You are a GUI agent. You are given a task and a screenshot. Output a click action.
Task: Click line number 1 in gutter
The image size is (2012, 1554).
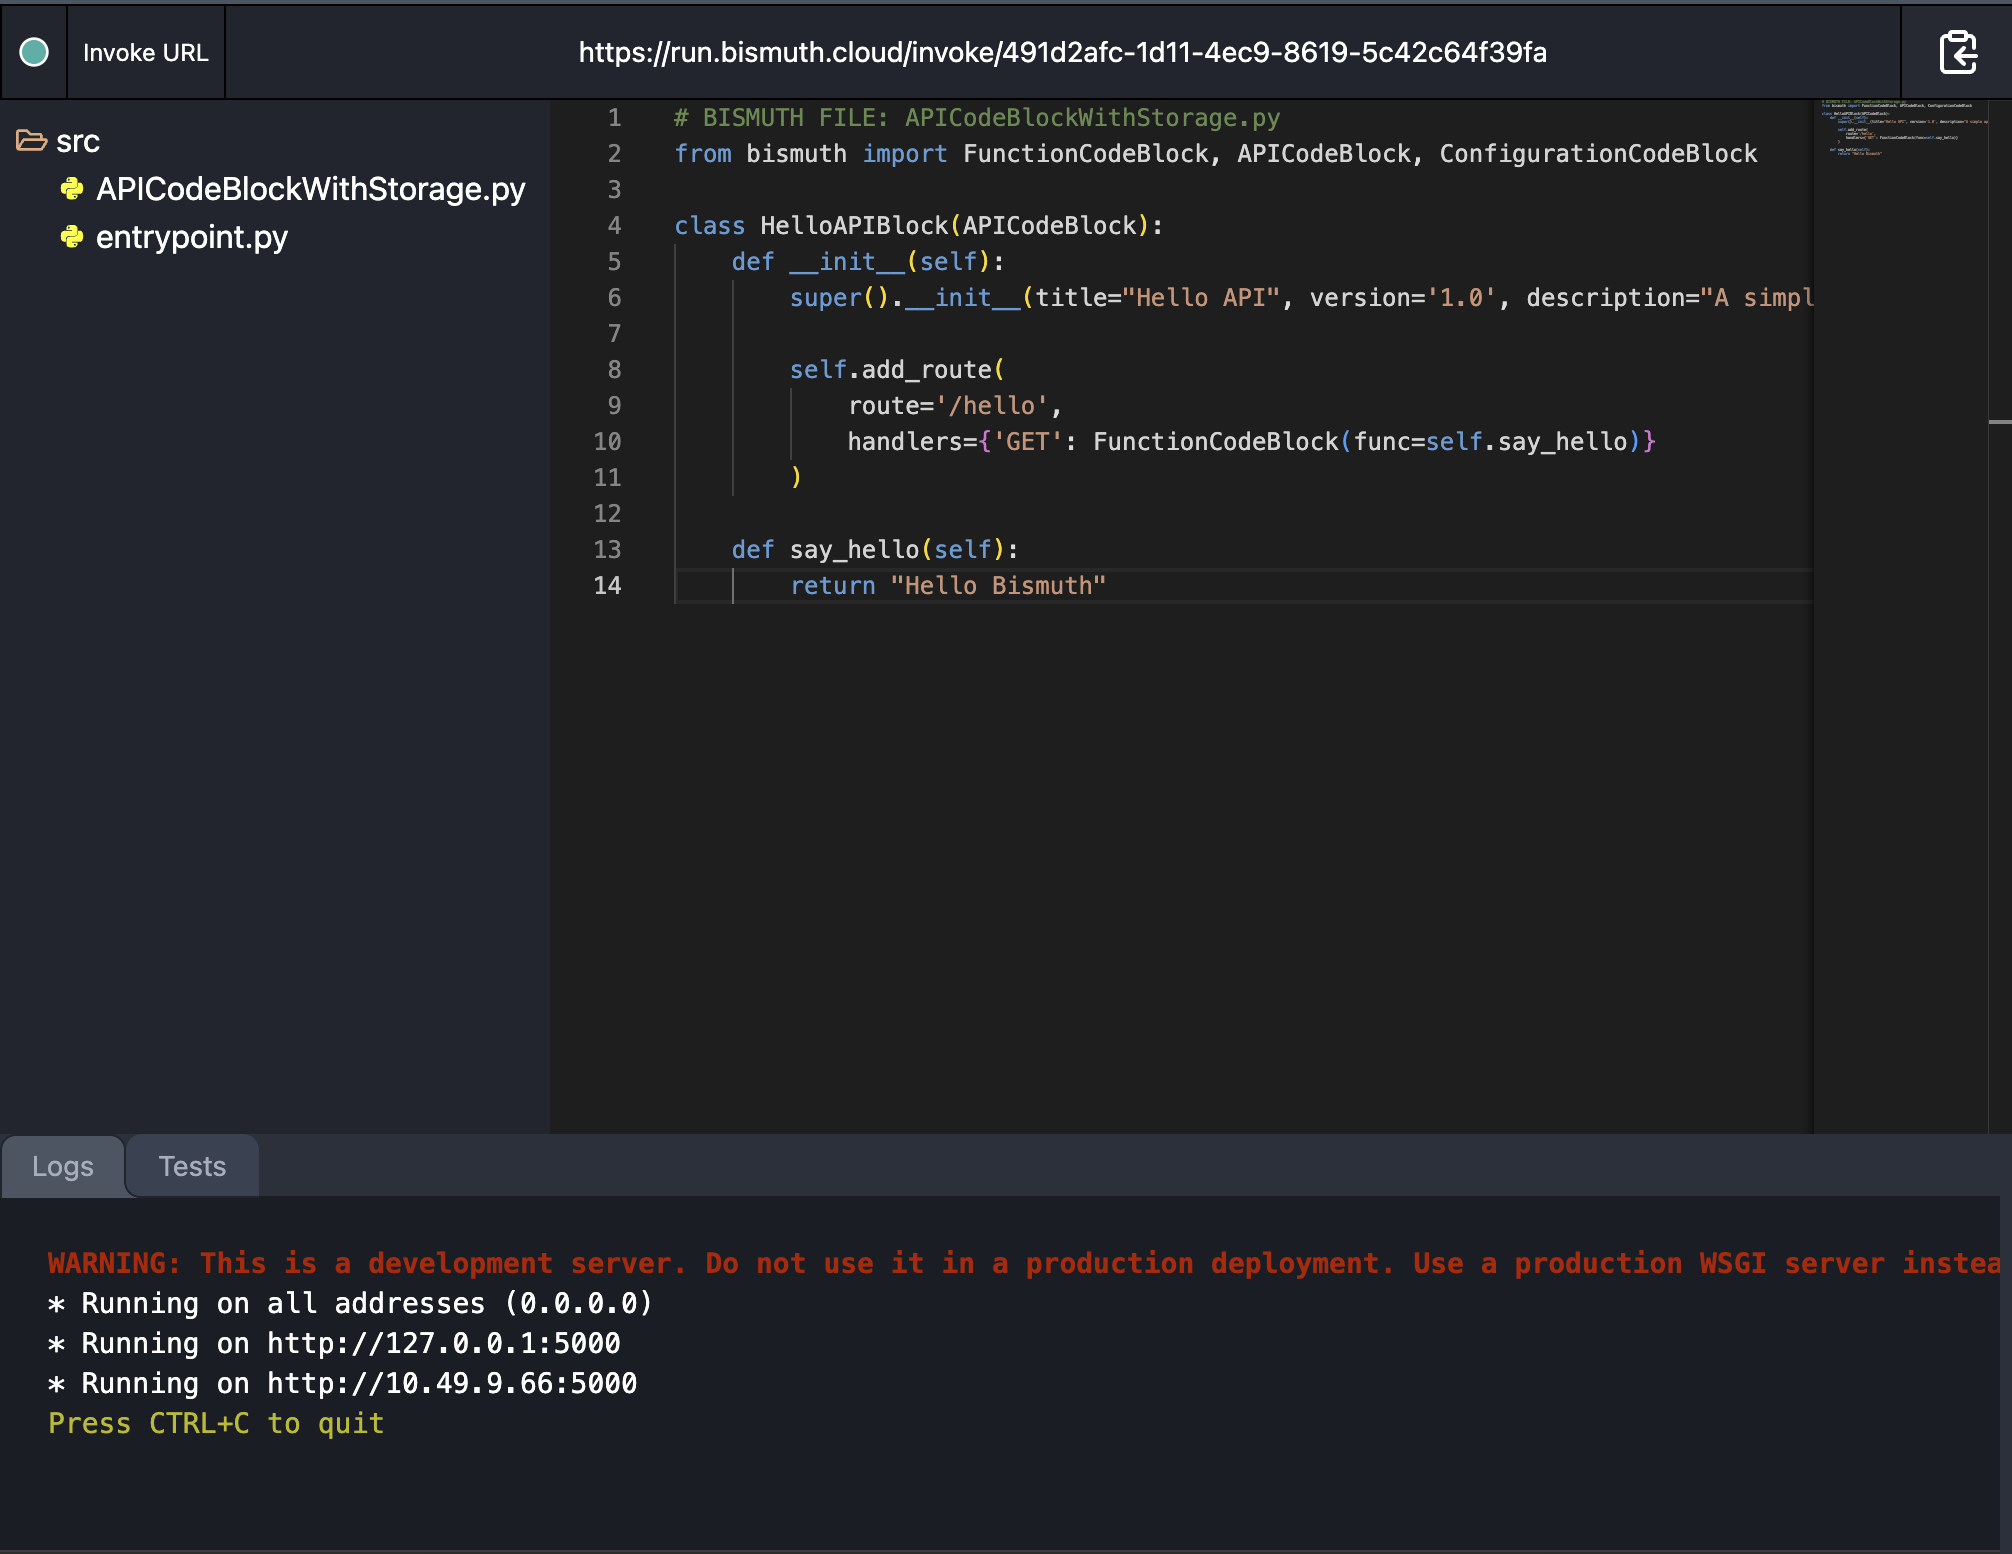(614, 118)
